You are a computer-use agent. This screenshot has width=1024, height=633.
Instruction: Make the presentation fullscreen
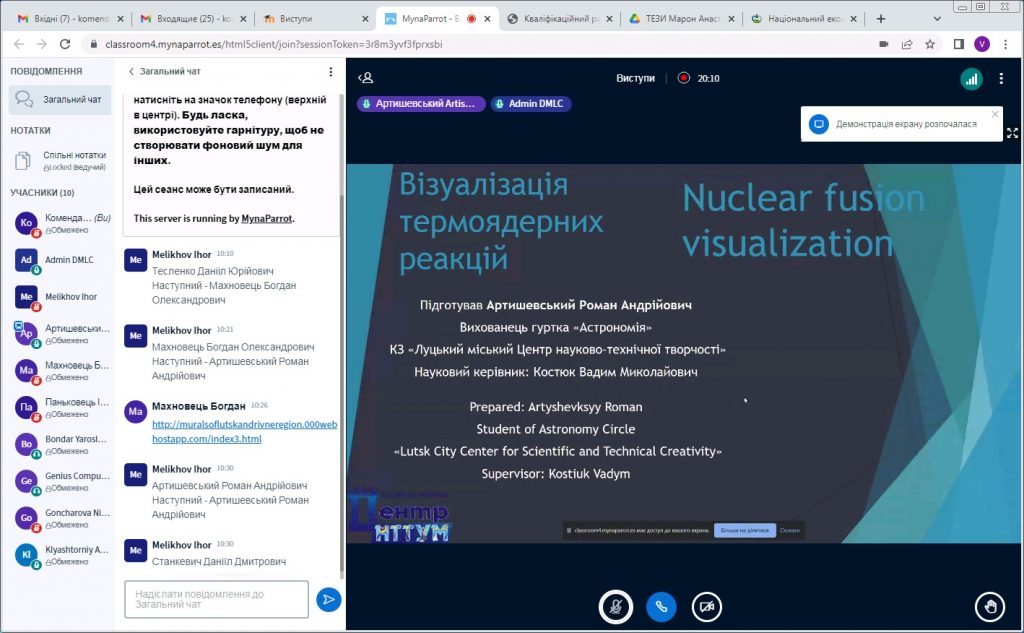click(x=1012, y=132)
